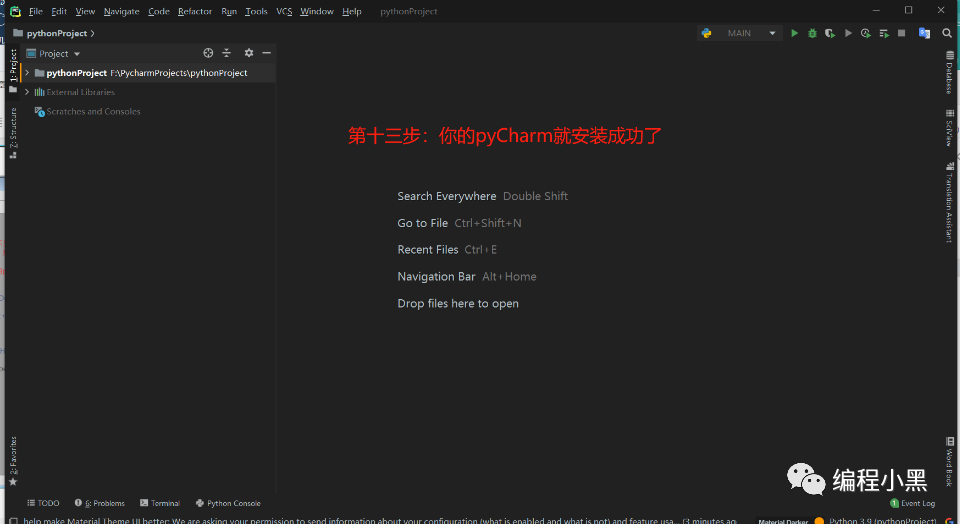Click the Python 3.9 interpreter status widget
Viewport: 960px width, 524px height.
(x=882, y=521)
